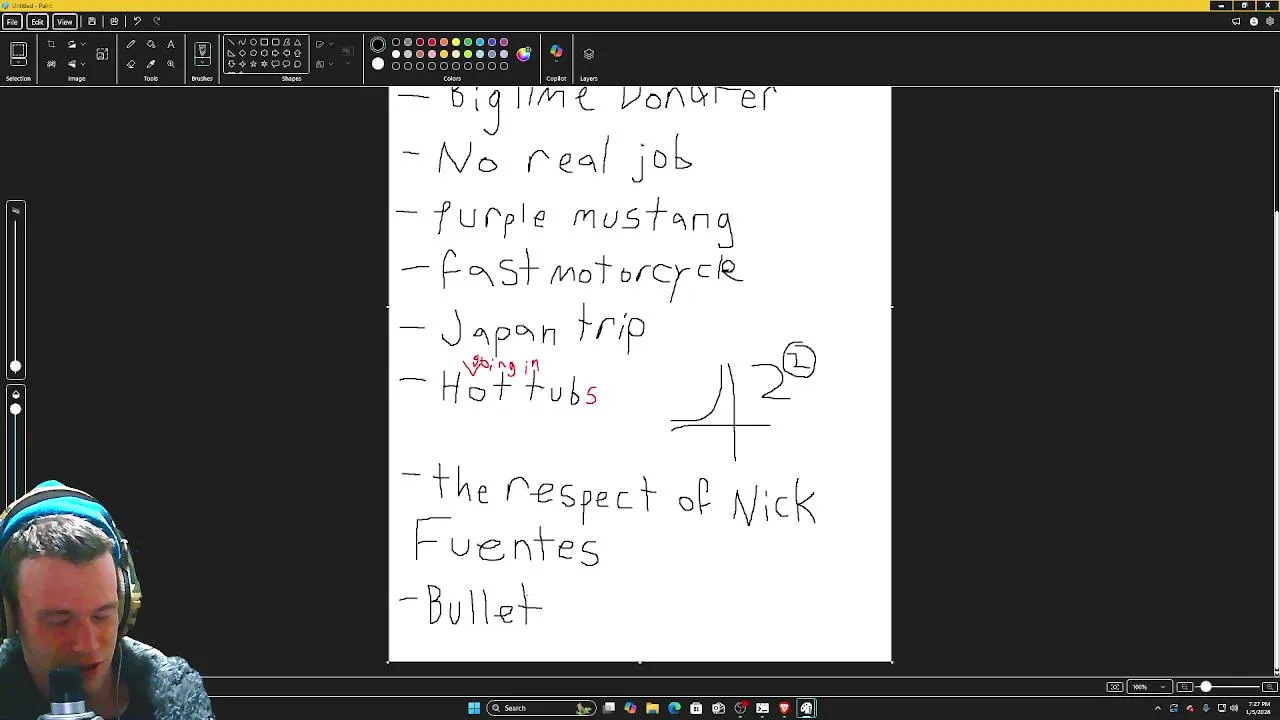Select the Pencil tool

(x=131, y=45)
